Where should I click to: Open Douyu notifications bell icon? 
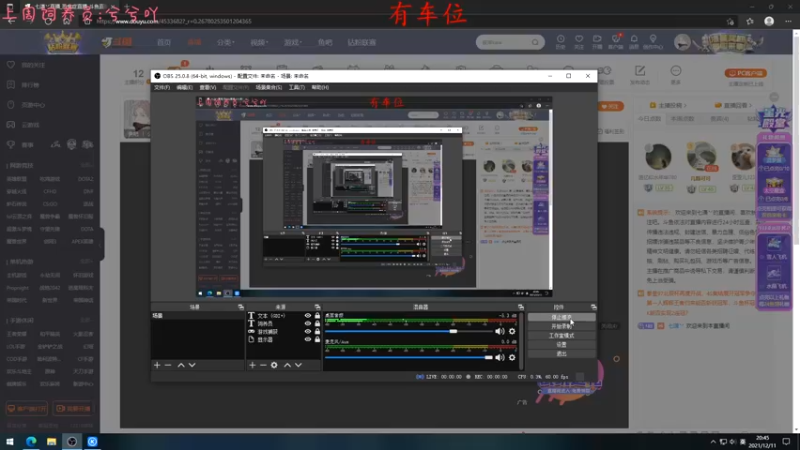(634, 41)
